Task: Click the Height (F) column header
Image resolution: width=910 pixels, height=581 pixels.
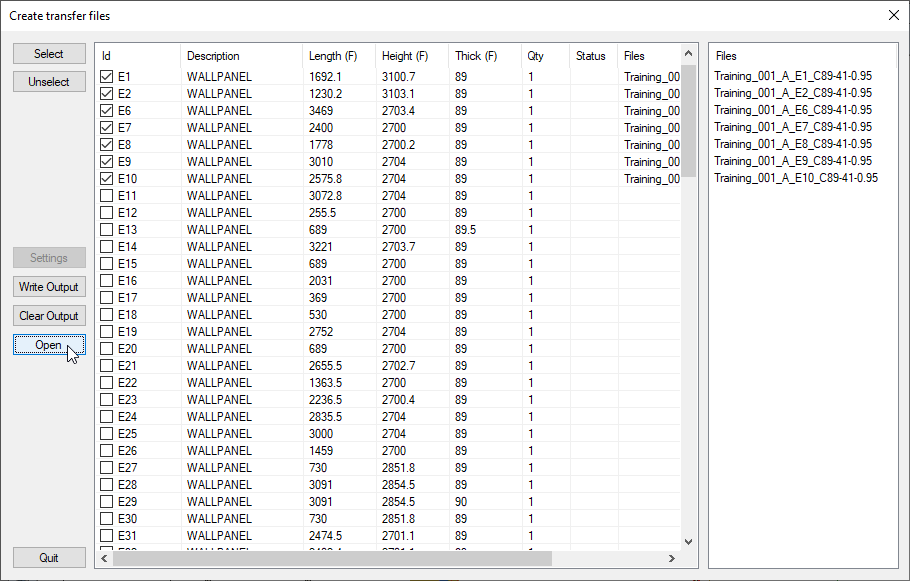Action: pyautogui.click(x=411, y=56)
